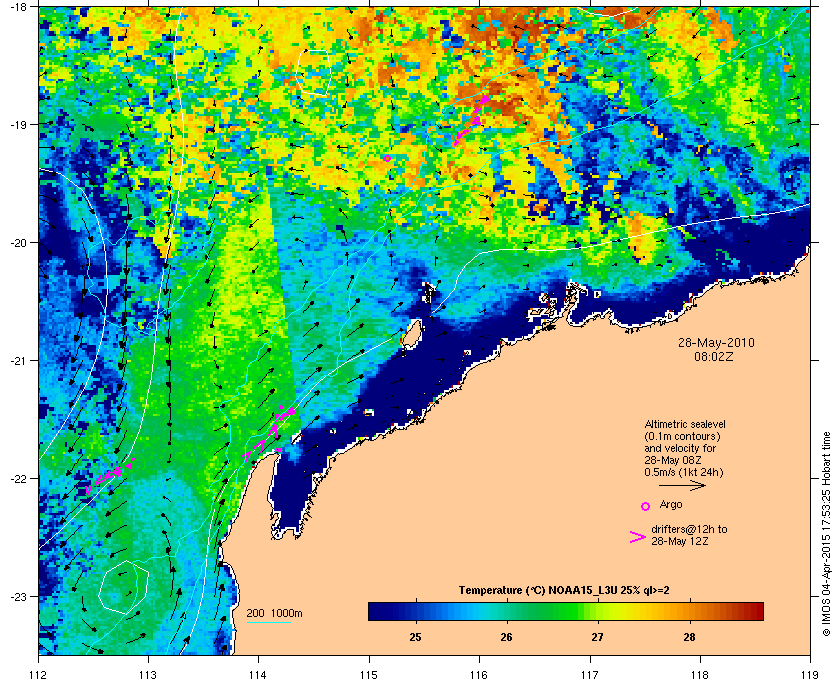
Task: Click the -18 latitude axis label
Action: coord(19,6)
